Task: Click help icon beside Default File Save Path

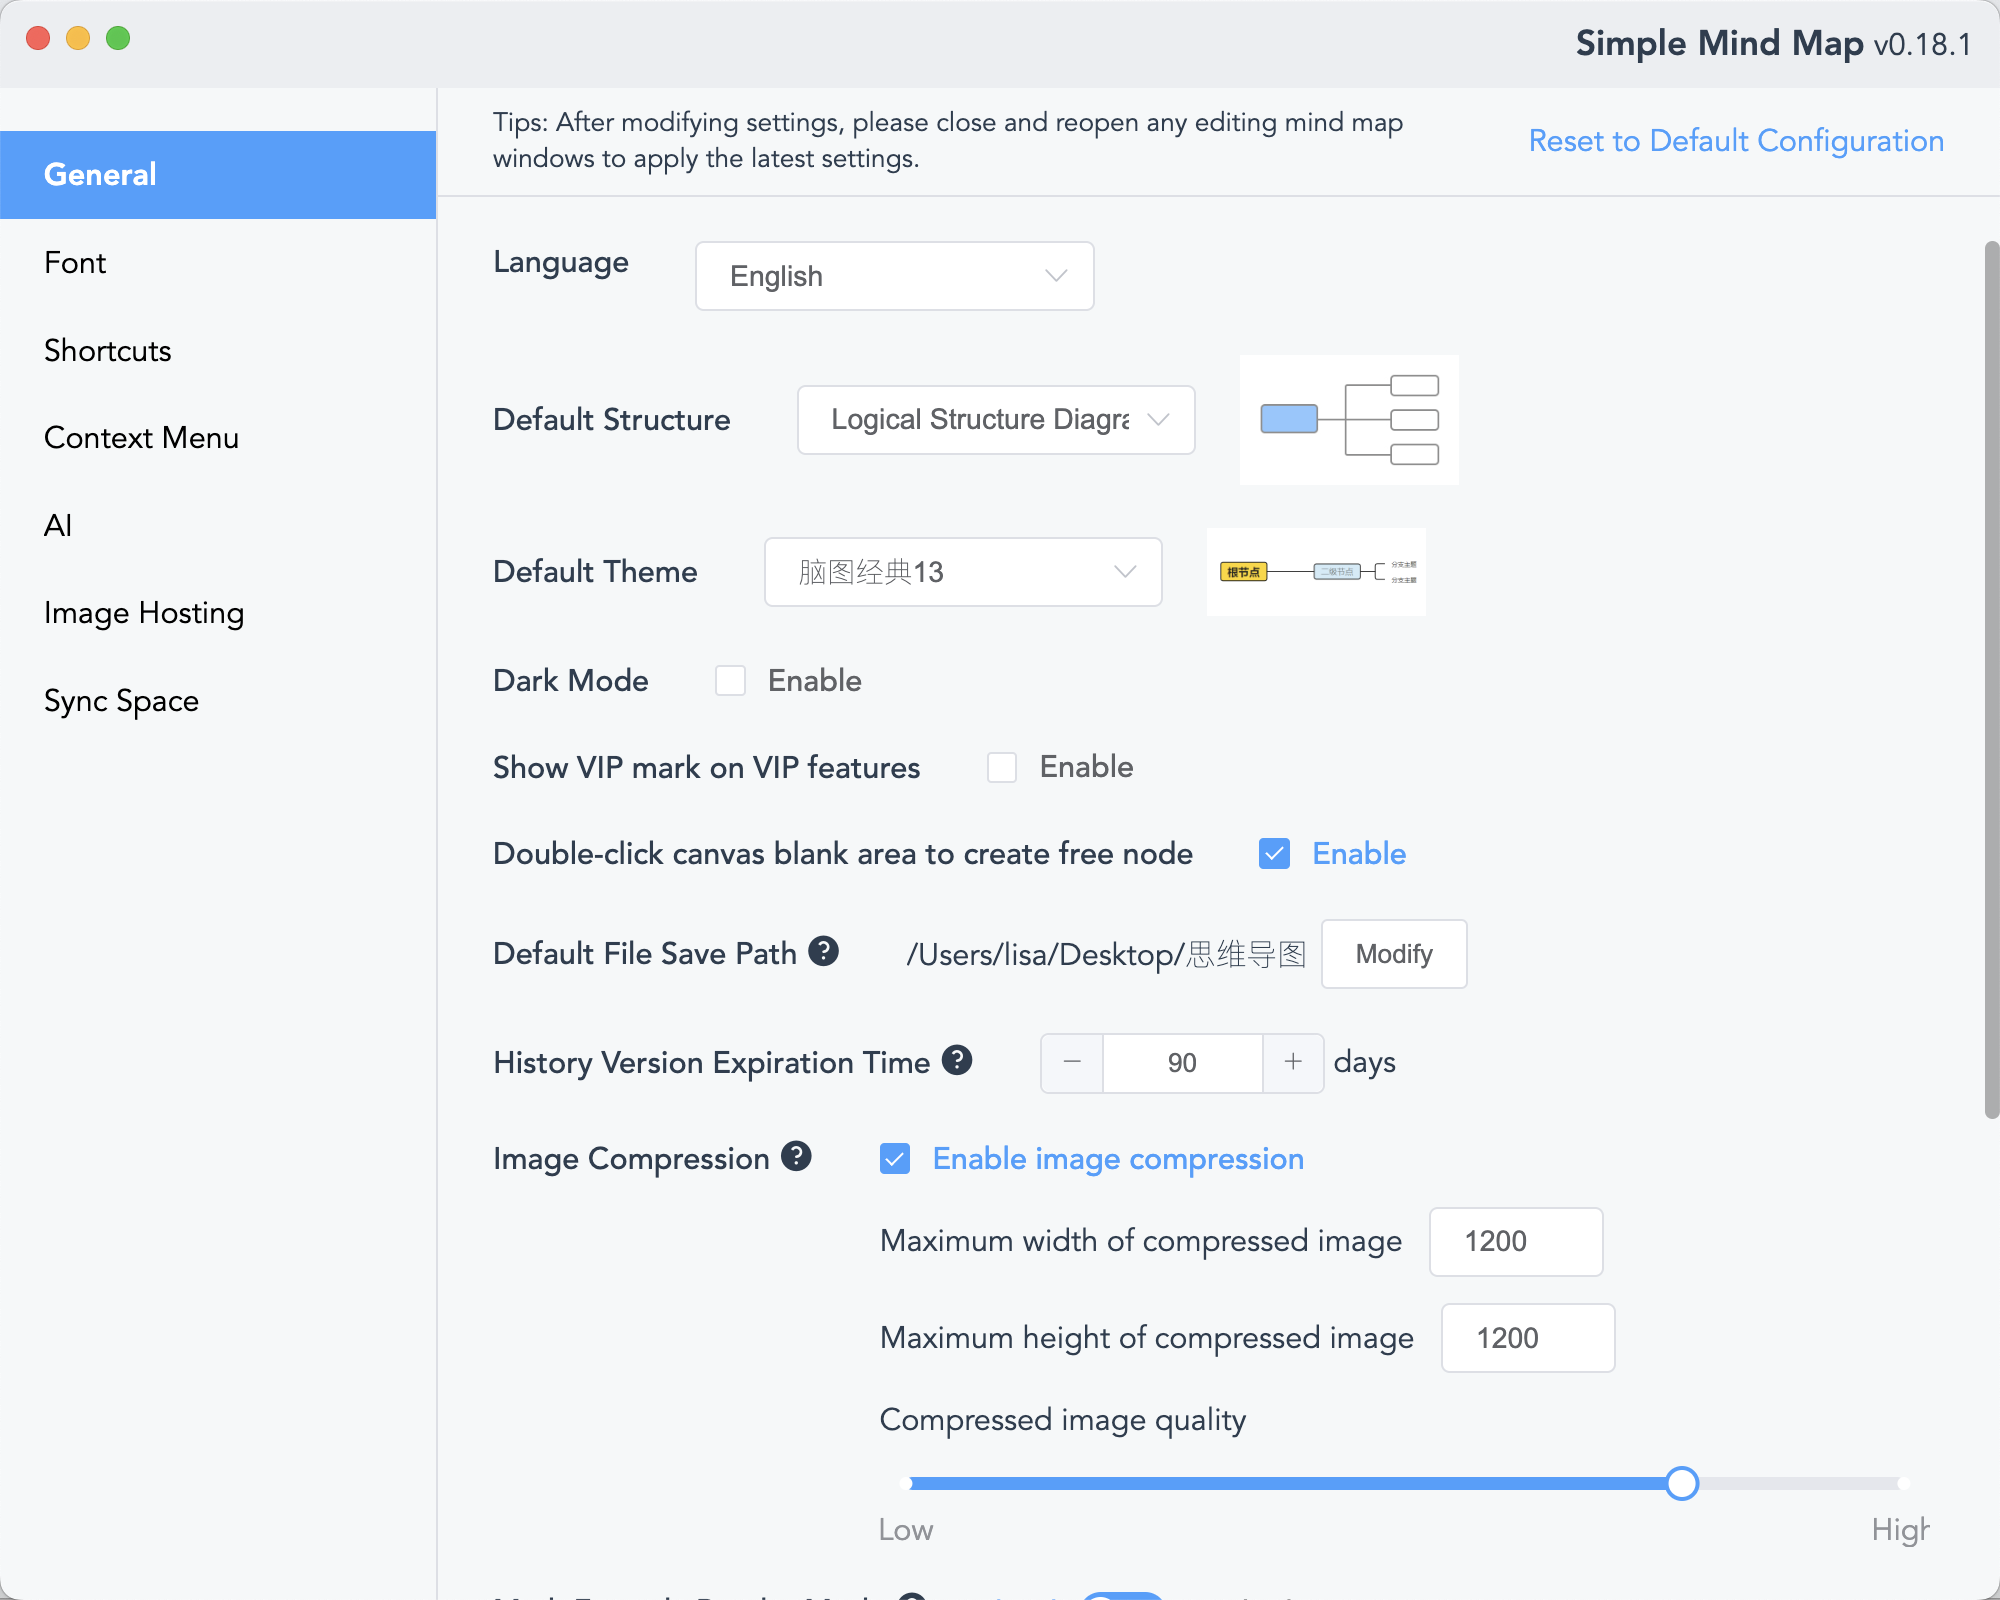Action: 823,951
